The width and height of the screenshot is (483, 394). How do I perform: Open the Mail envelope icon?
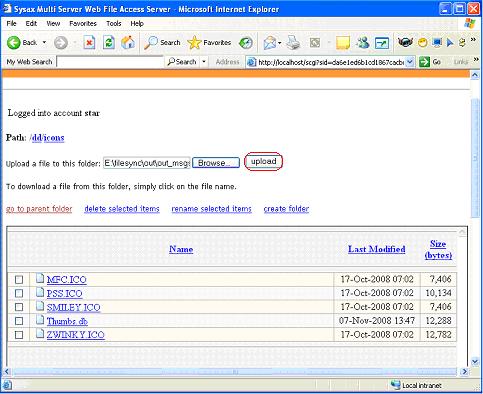pos(270,43)
